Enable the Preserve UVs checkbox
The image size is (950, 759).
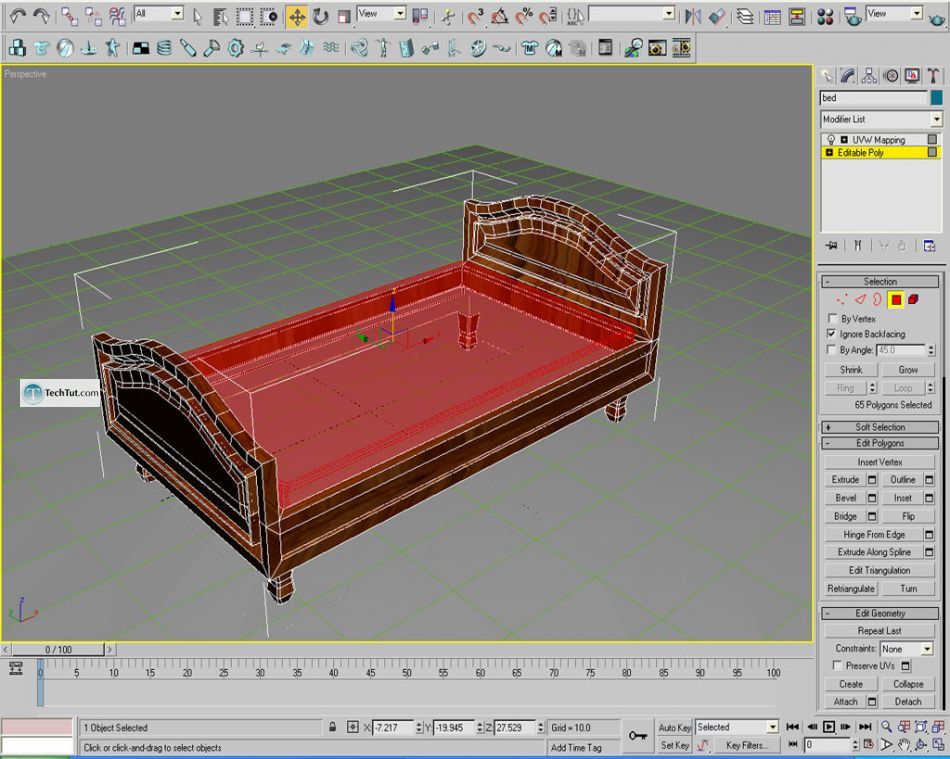tap(838, 666)
